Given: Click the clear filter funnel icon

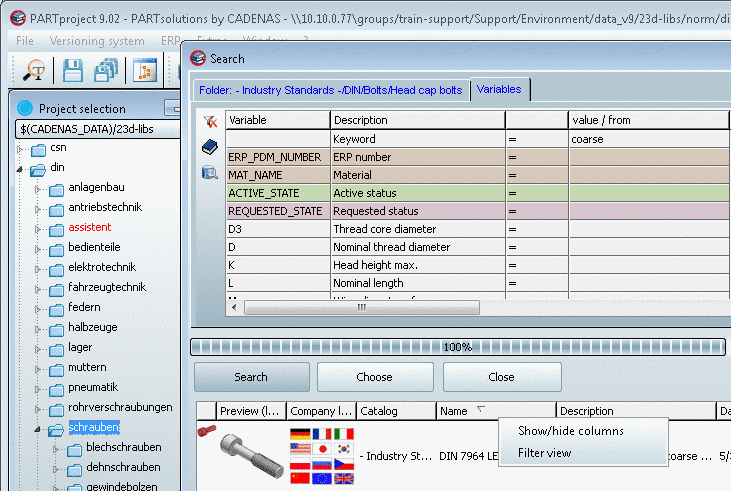Looking at the screenshot, I should click(210, 122).
